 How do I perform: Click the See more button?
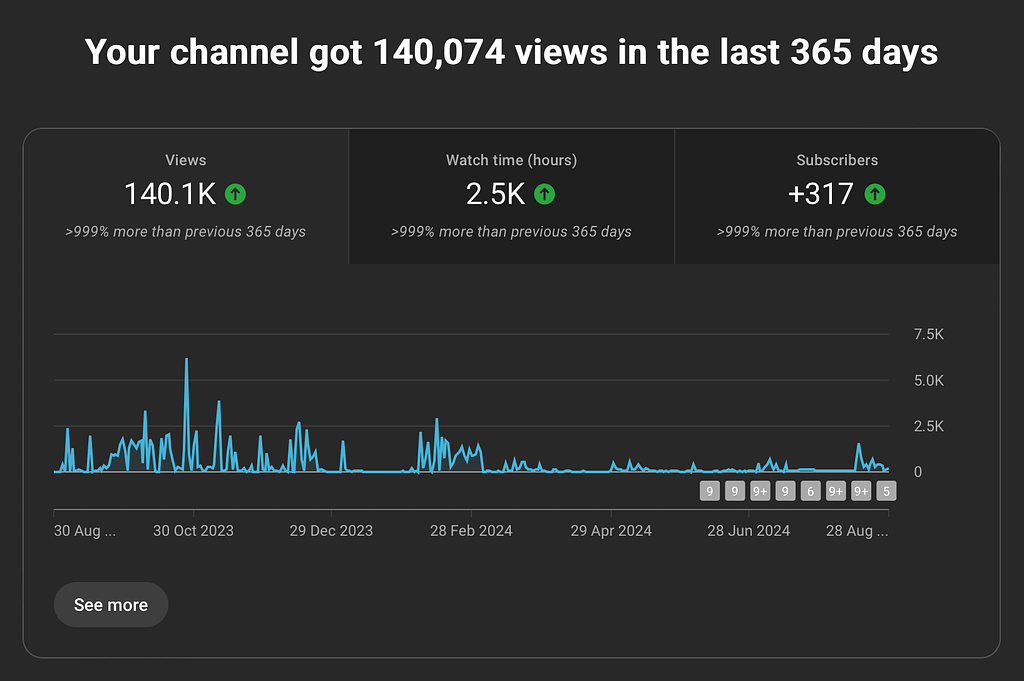tap(111, 605)
